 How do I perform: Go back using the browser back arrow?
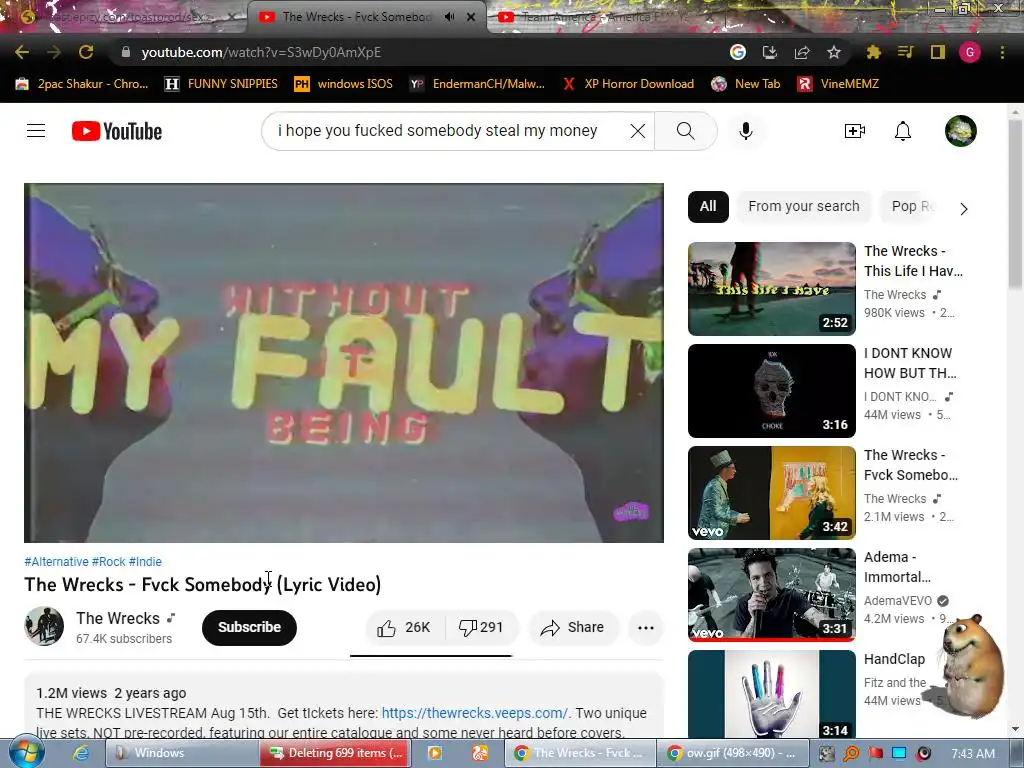click(x=22, y=52)
